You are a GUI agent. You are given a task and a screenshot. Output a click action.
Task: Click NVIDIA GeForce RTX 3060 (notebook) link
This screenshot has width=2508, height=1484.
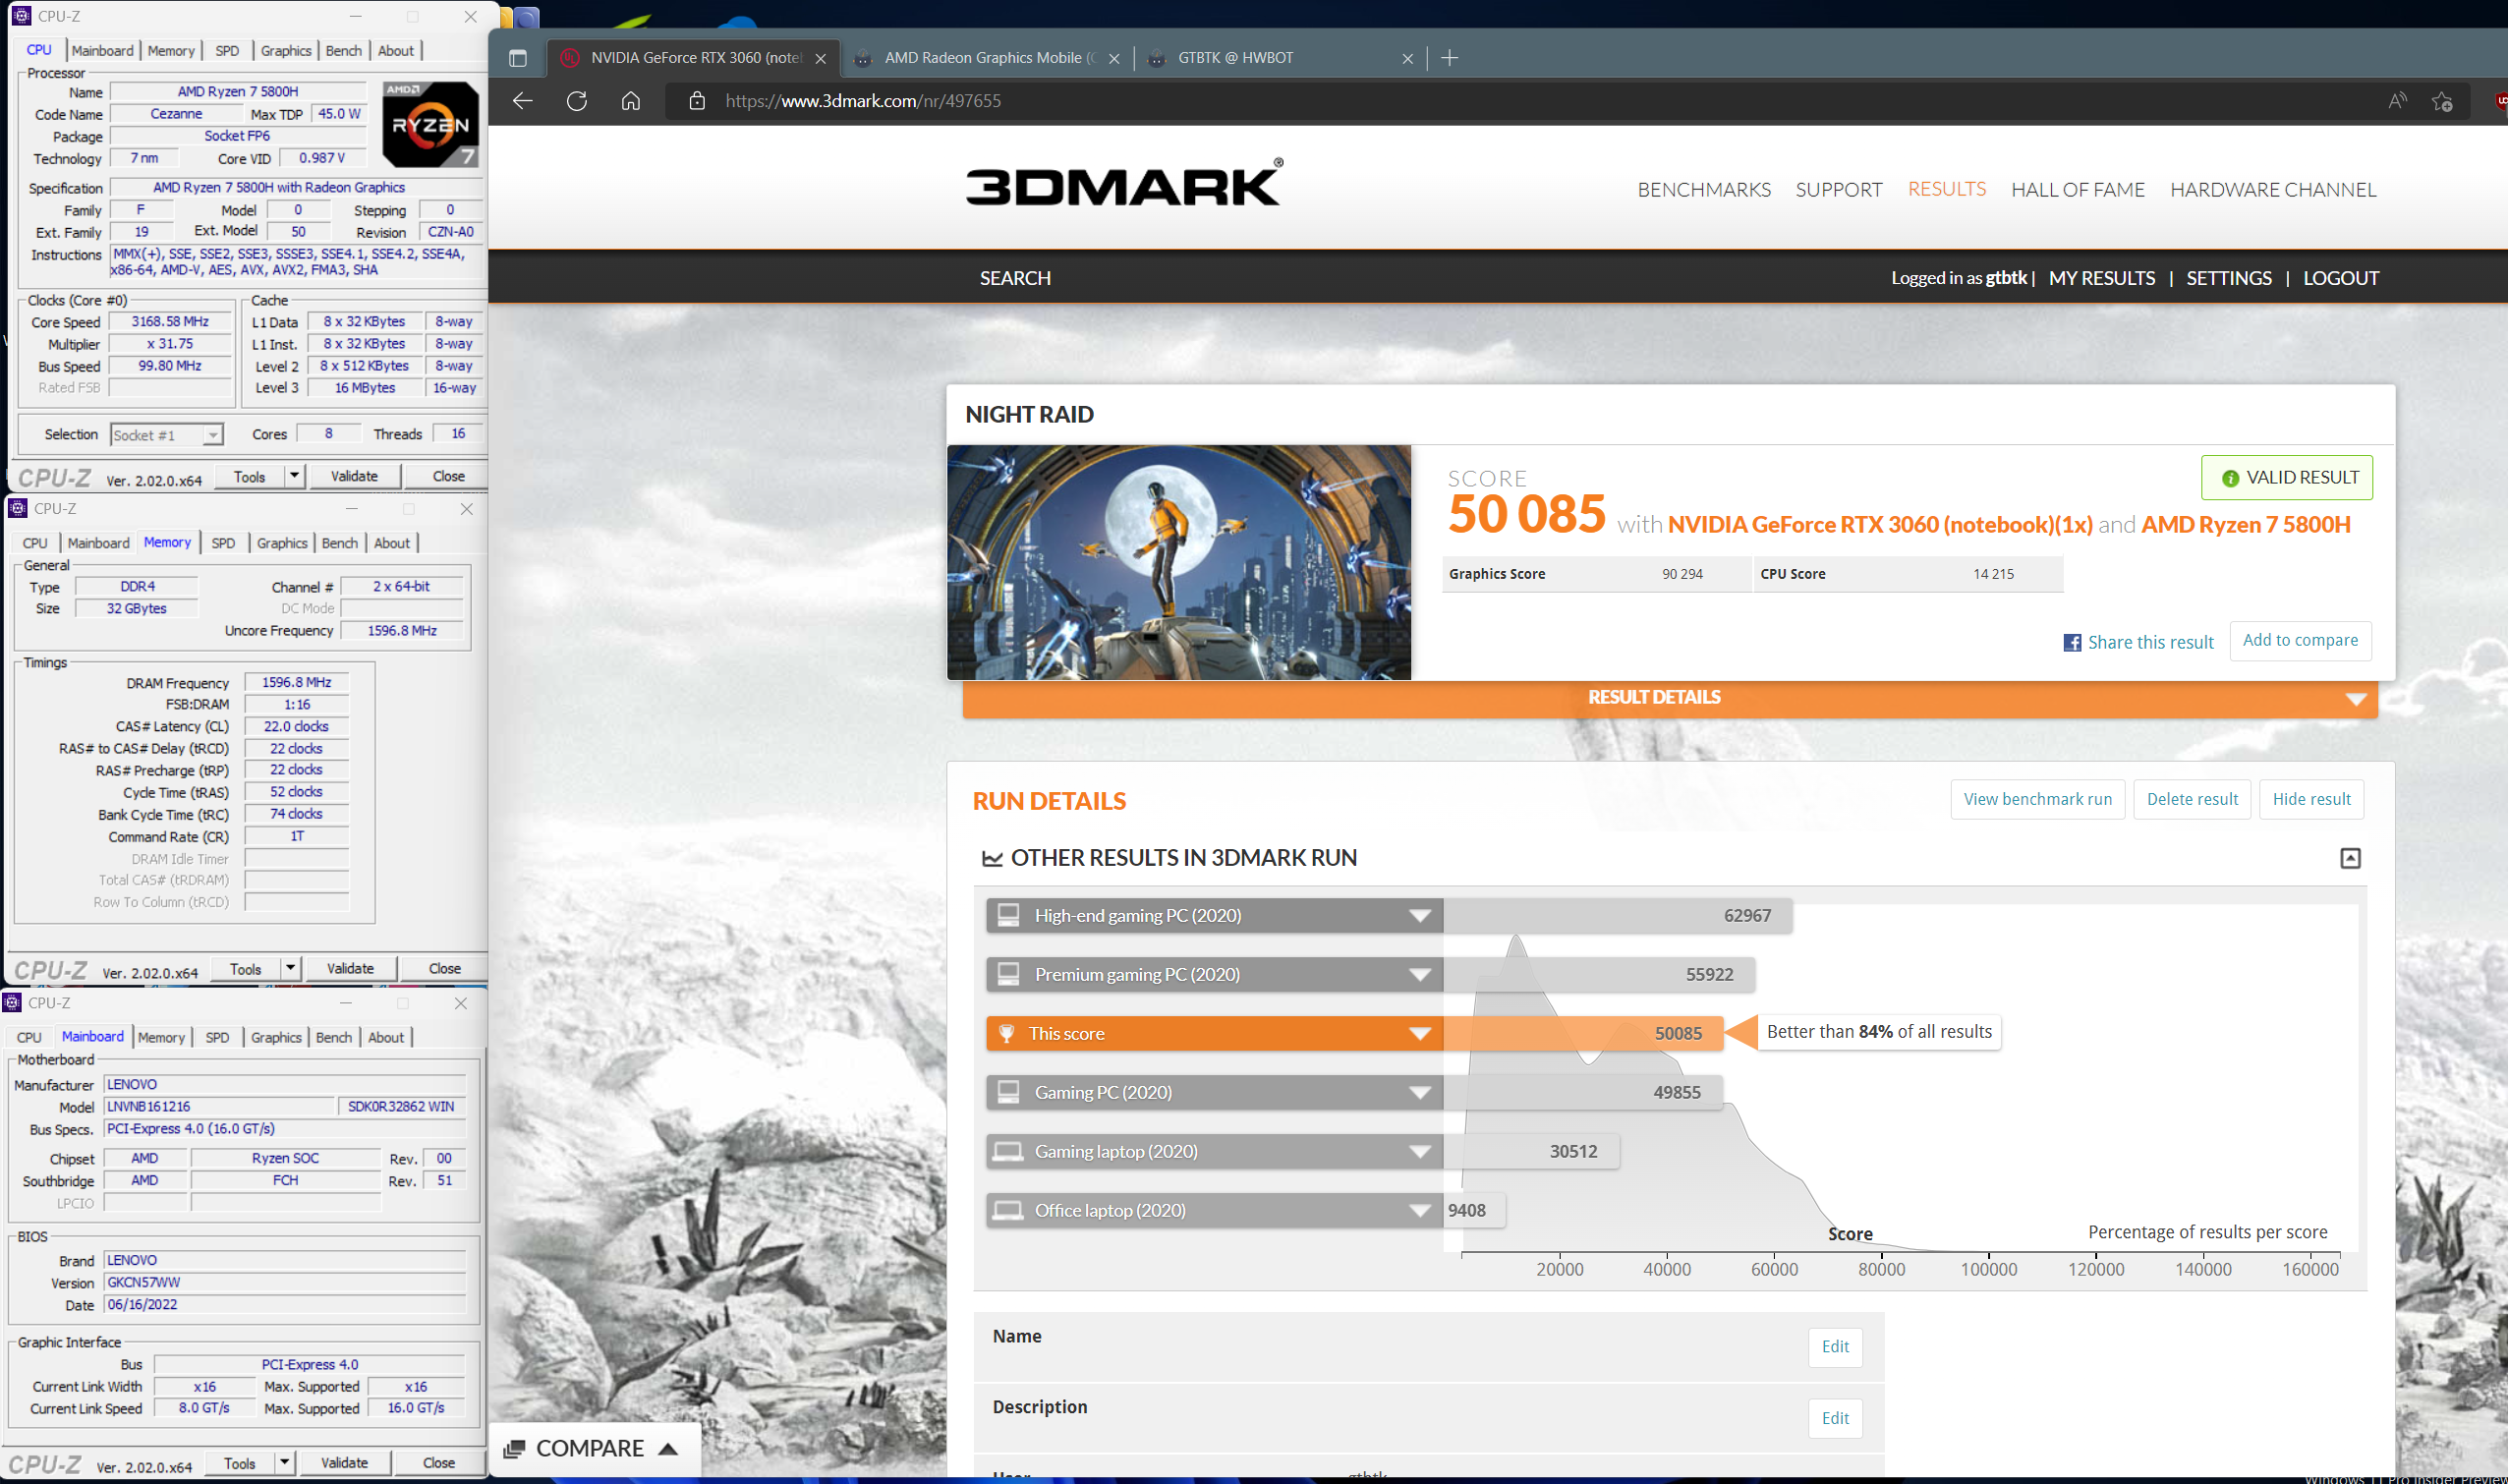coord(1880,524)
